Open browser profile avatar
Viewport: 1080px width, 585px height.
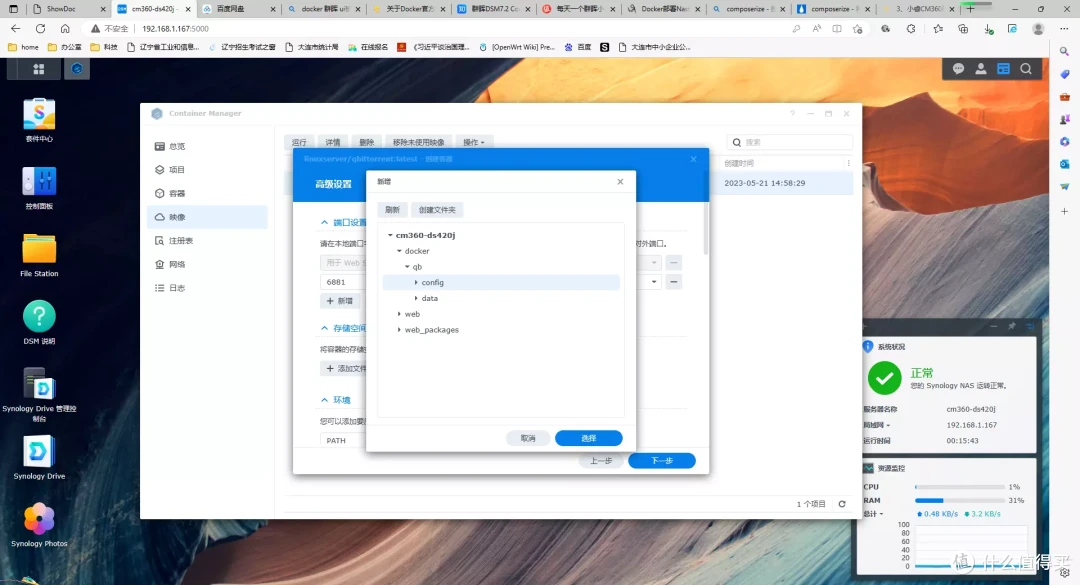(1038, 29)
